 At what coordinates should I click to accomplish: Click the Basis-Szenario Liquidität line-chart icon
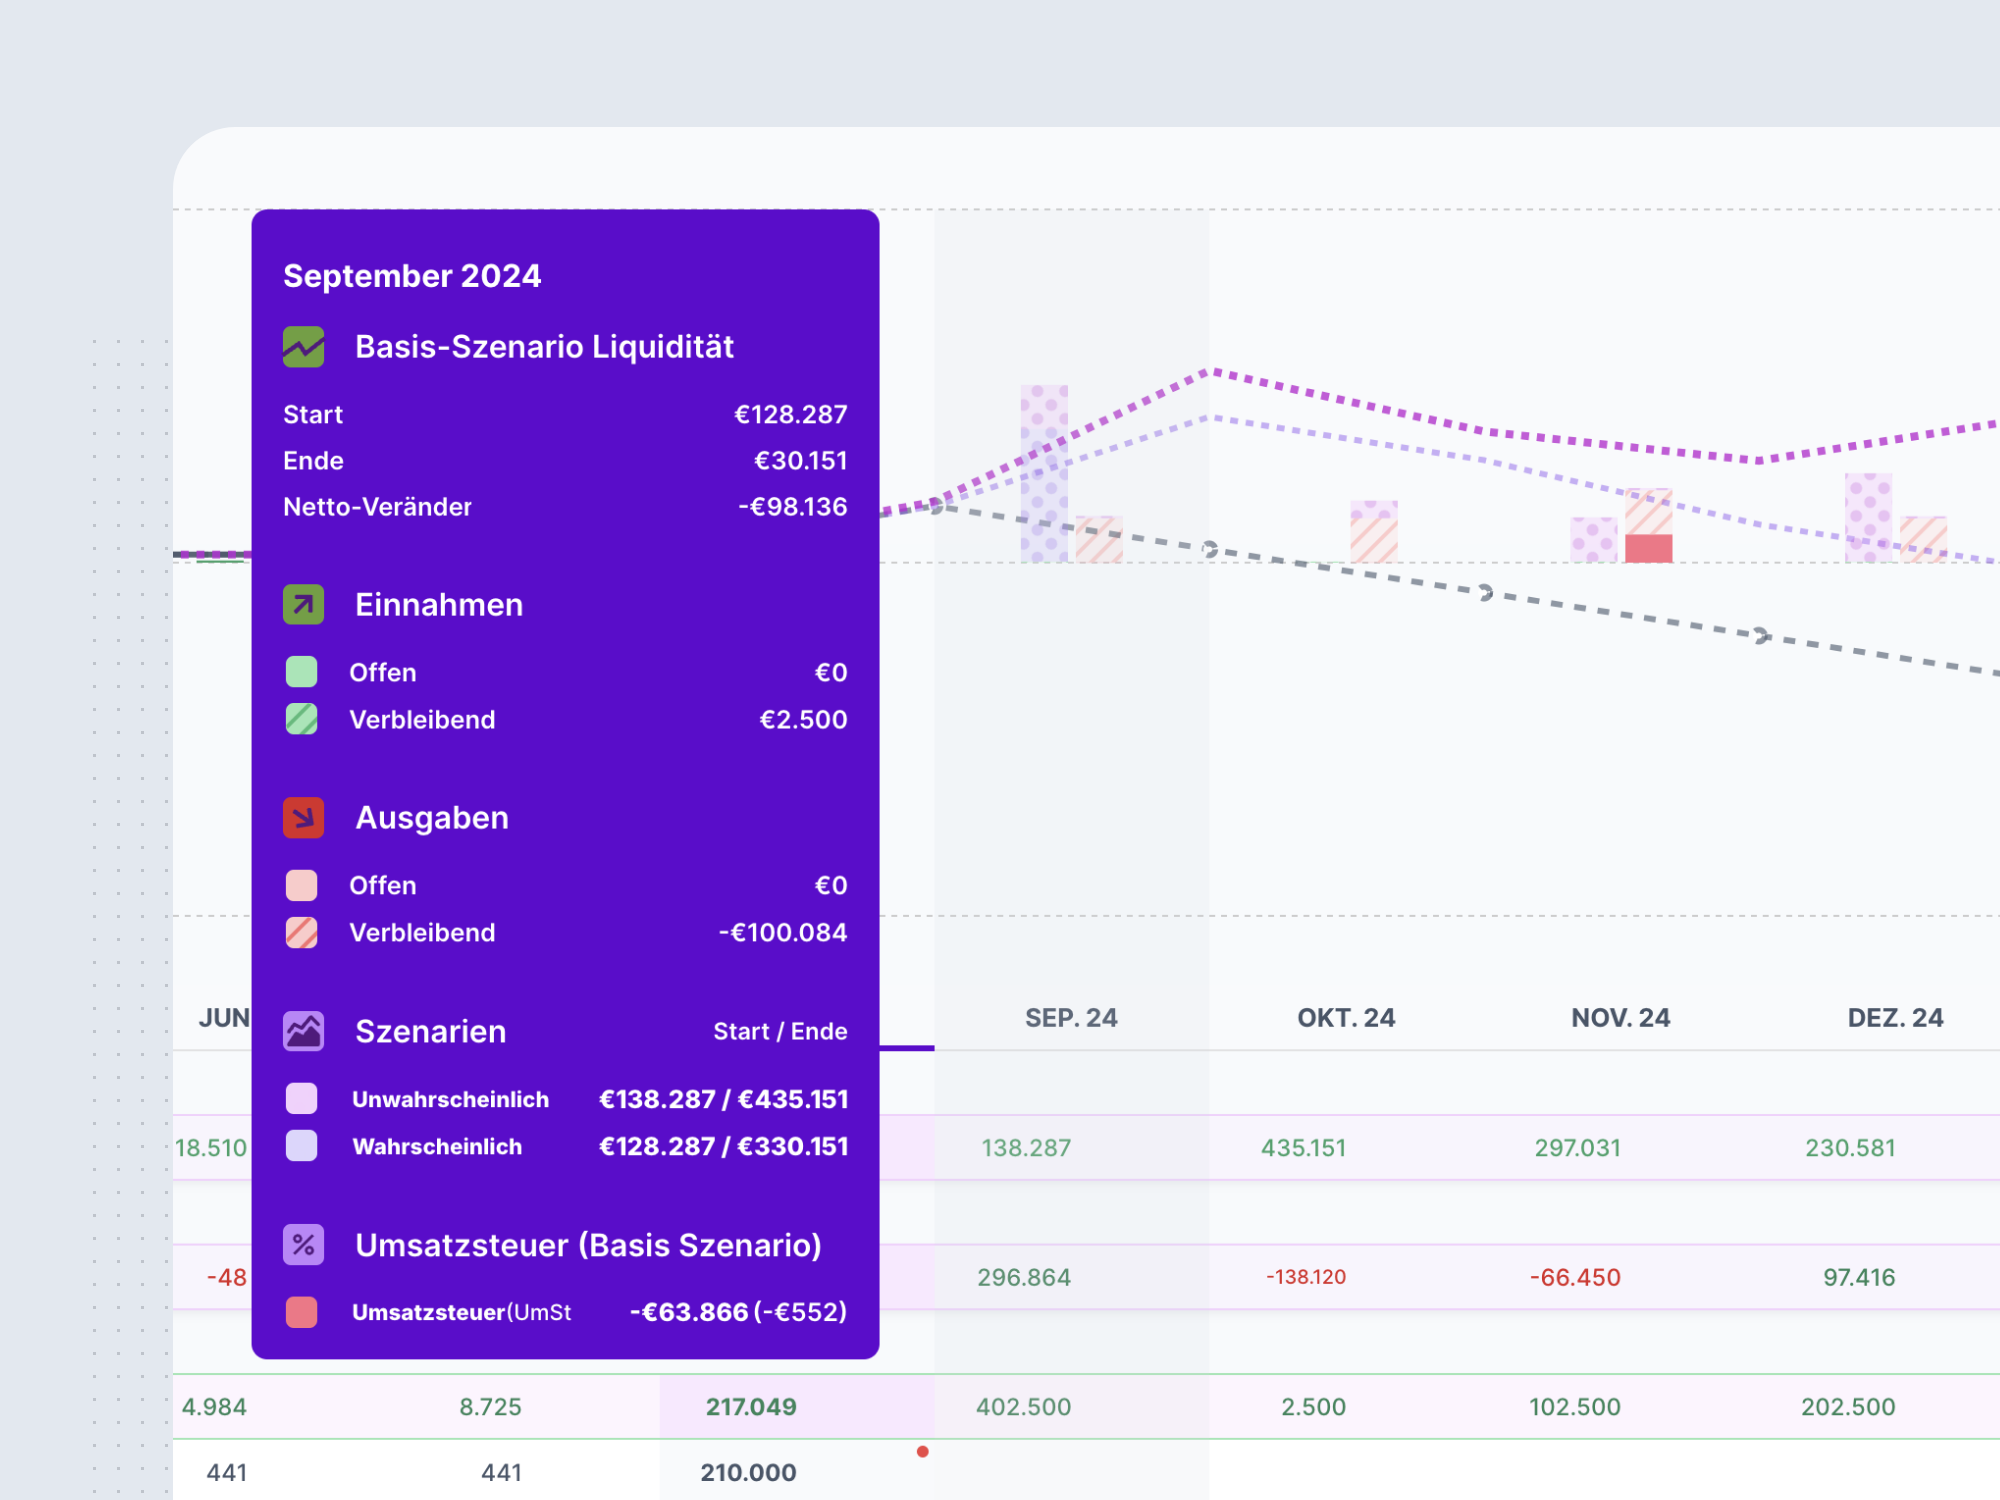click(x=302, y=345)
